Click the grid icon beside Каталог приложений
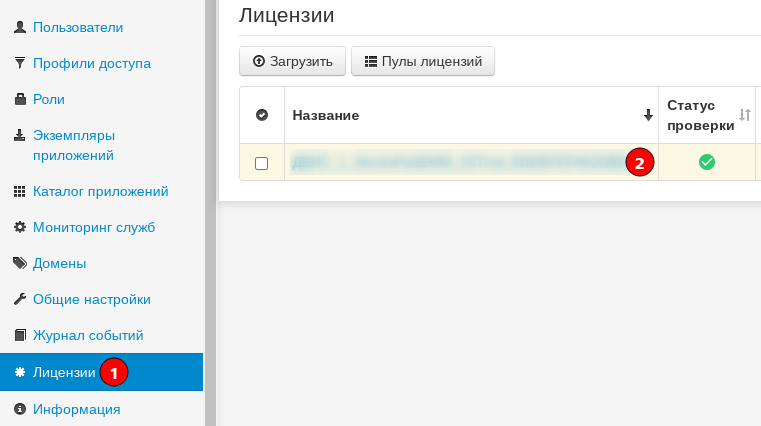Viewport: 761px width, 426px height. [x=19, y=191]
